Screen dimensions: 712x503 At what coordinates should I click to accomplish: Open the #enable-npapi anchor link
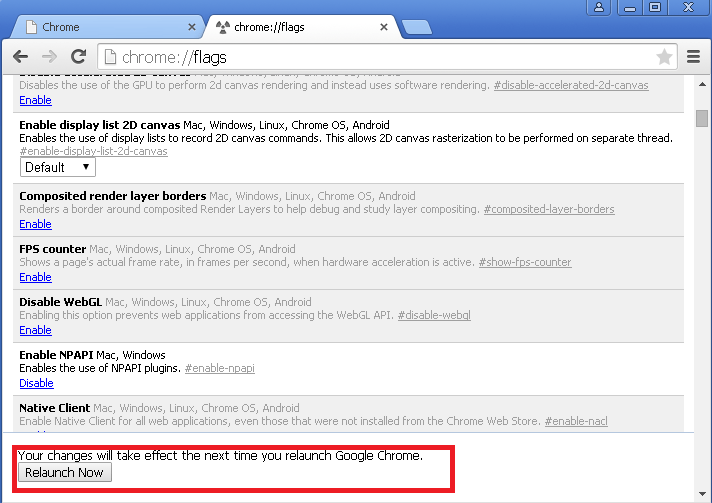[x=220, y=368]
